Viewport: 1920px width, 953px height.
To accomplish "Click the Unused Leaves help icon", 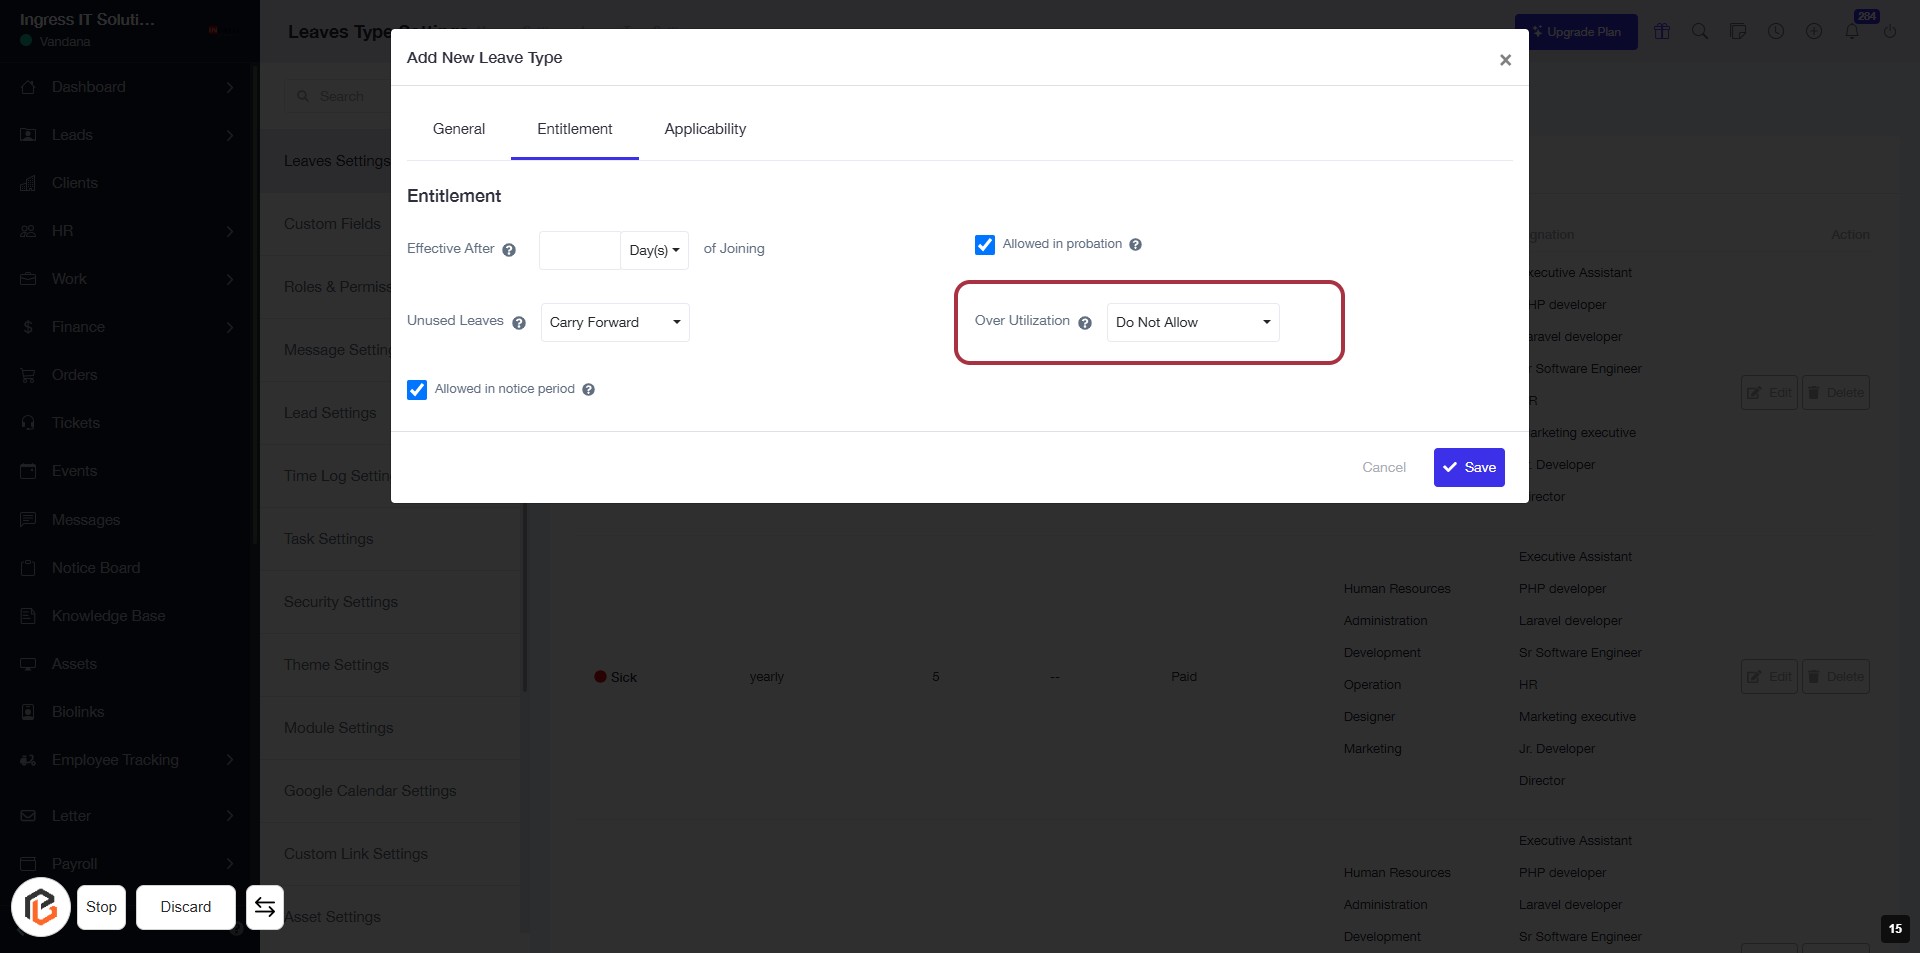I will point(519,323).
